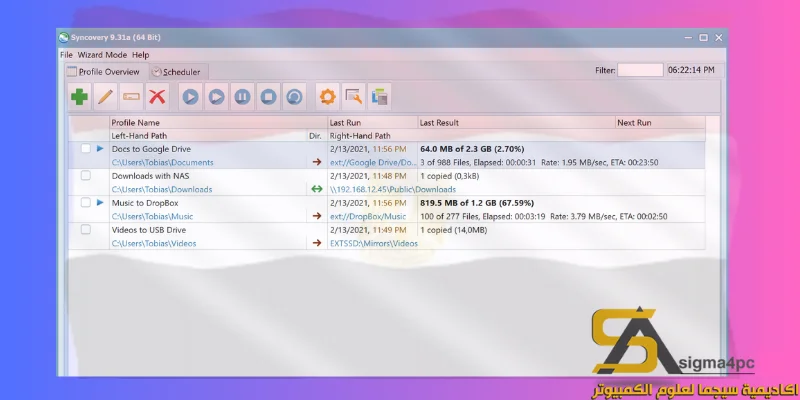Click right-hand path \\192.168.12.45\Public\Downloads
Screen dimensions: 800x400
click(393, 189)
